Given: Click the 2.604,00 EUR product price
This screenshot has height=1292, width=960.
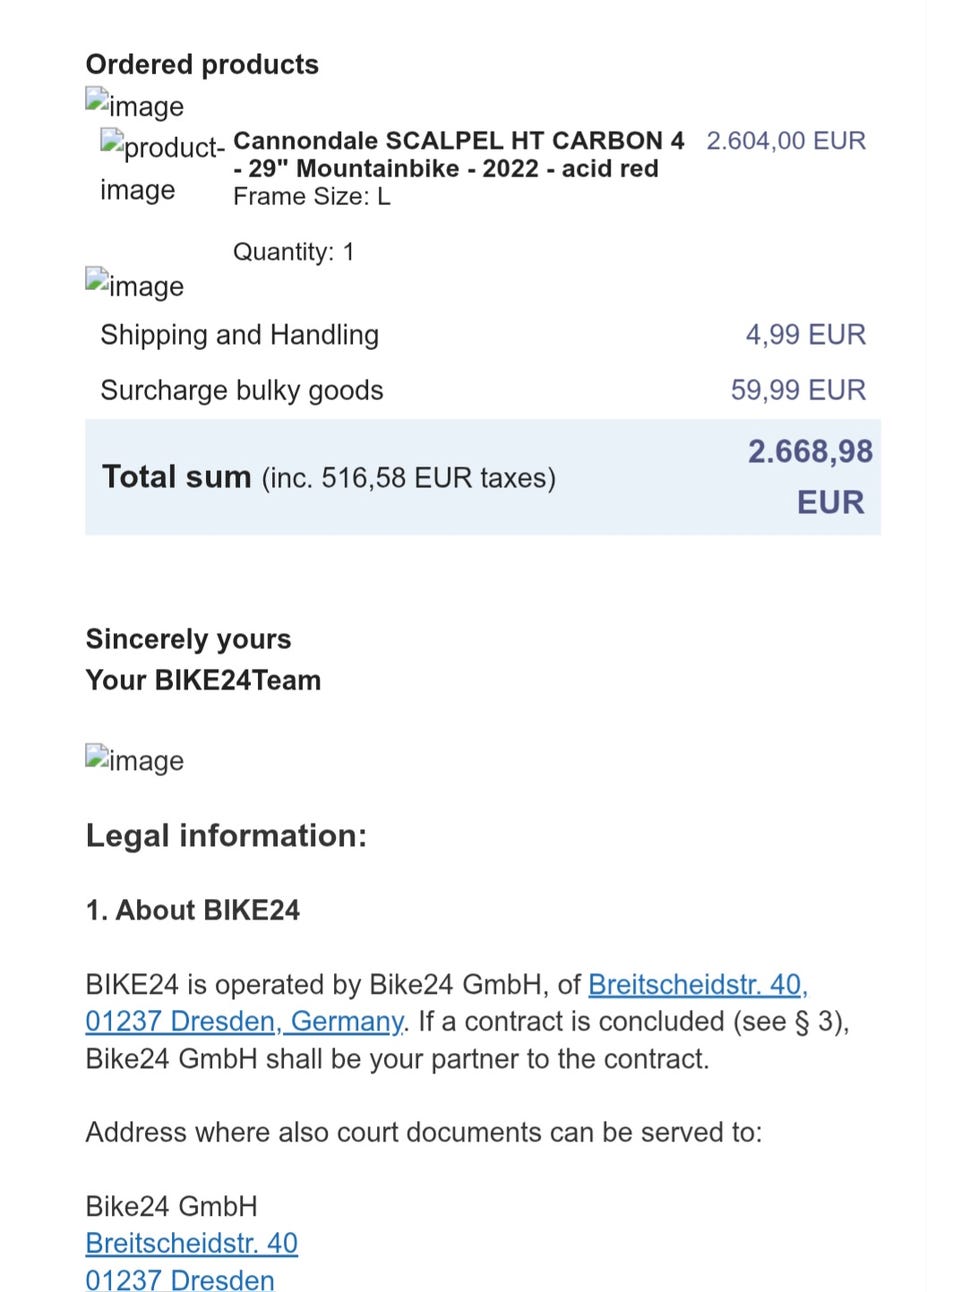Looking at the screenshot, I should click(786, 141).
